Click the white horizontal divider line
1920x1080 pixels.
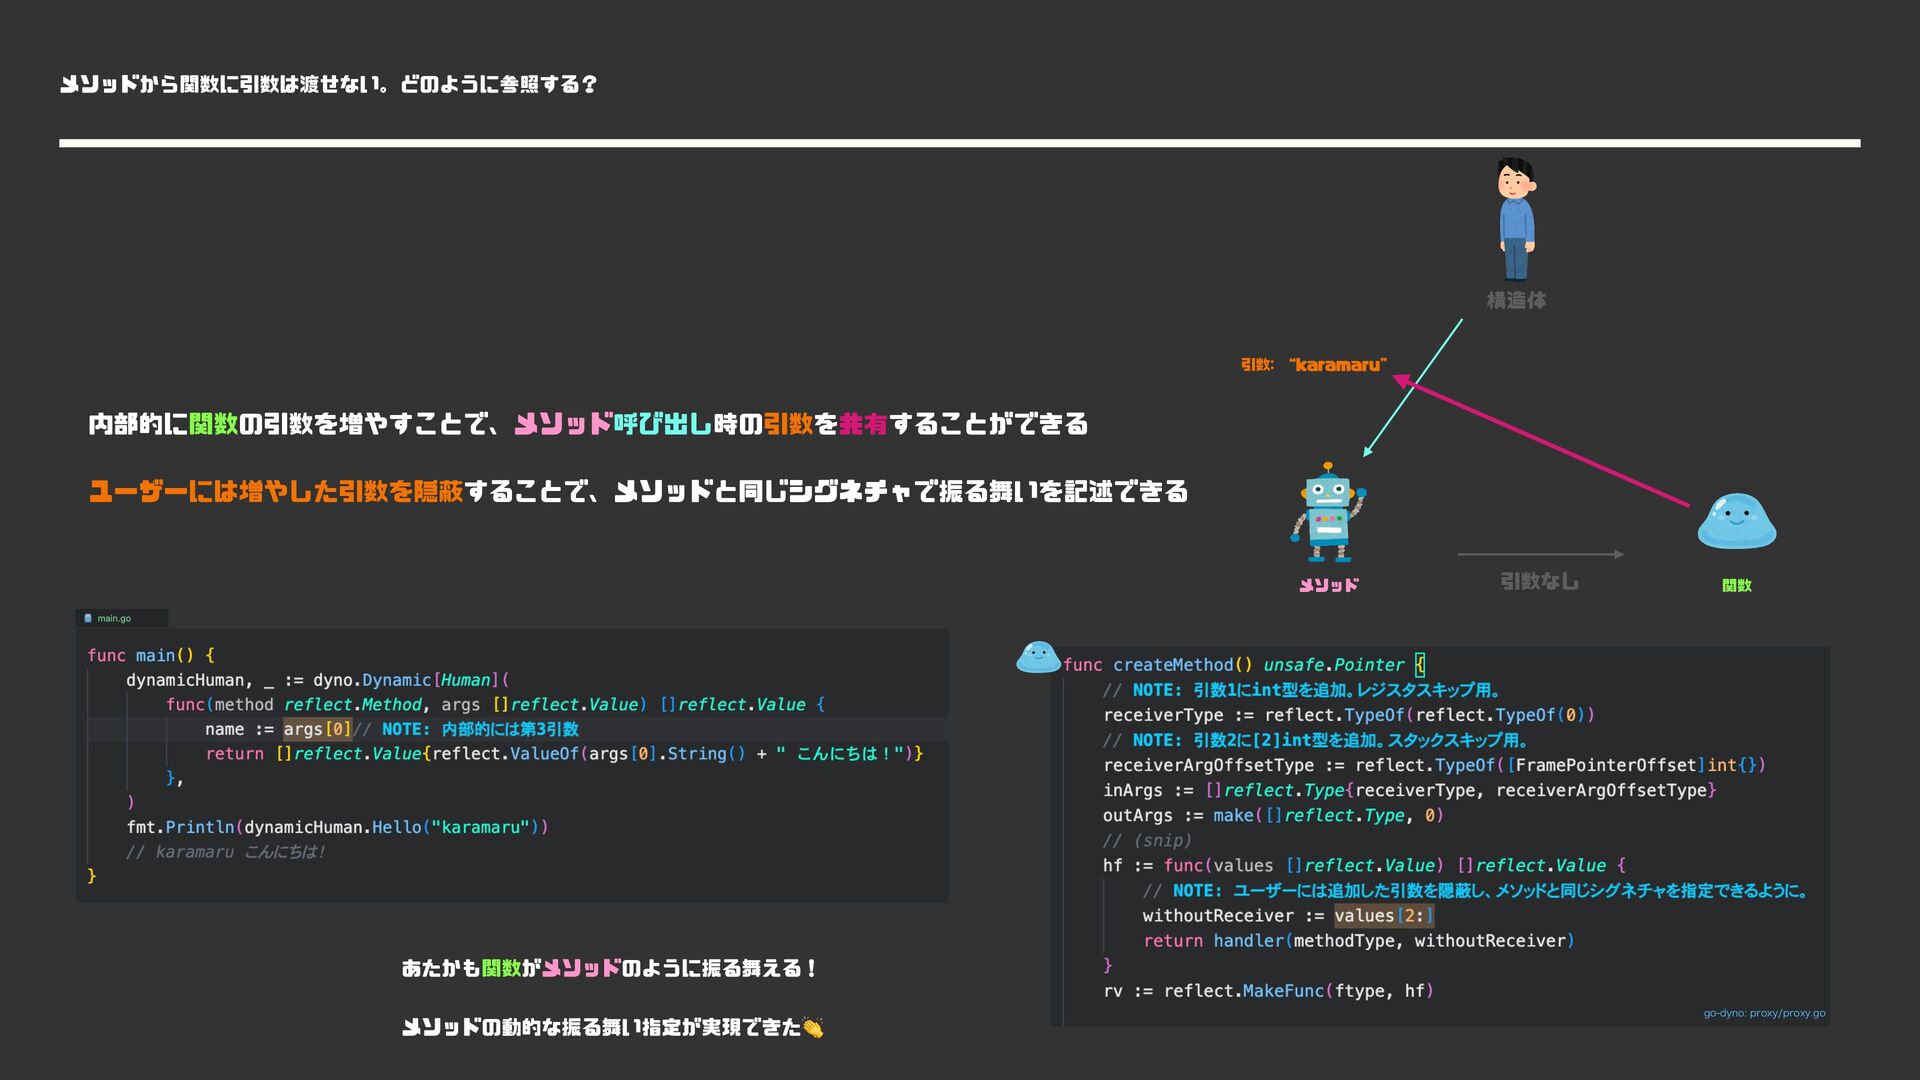[x=960, y=143]
